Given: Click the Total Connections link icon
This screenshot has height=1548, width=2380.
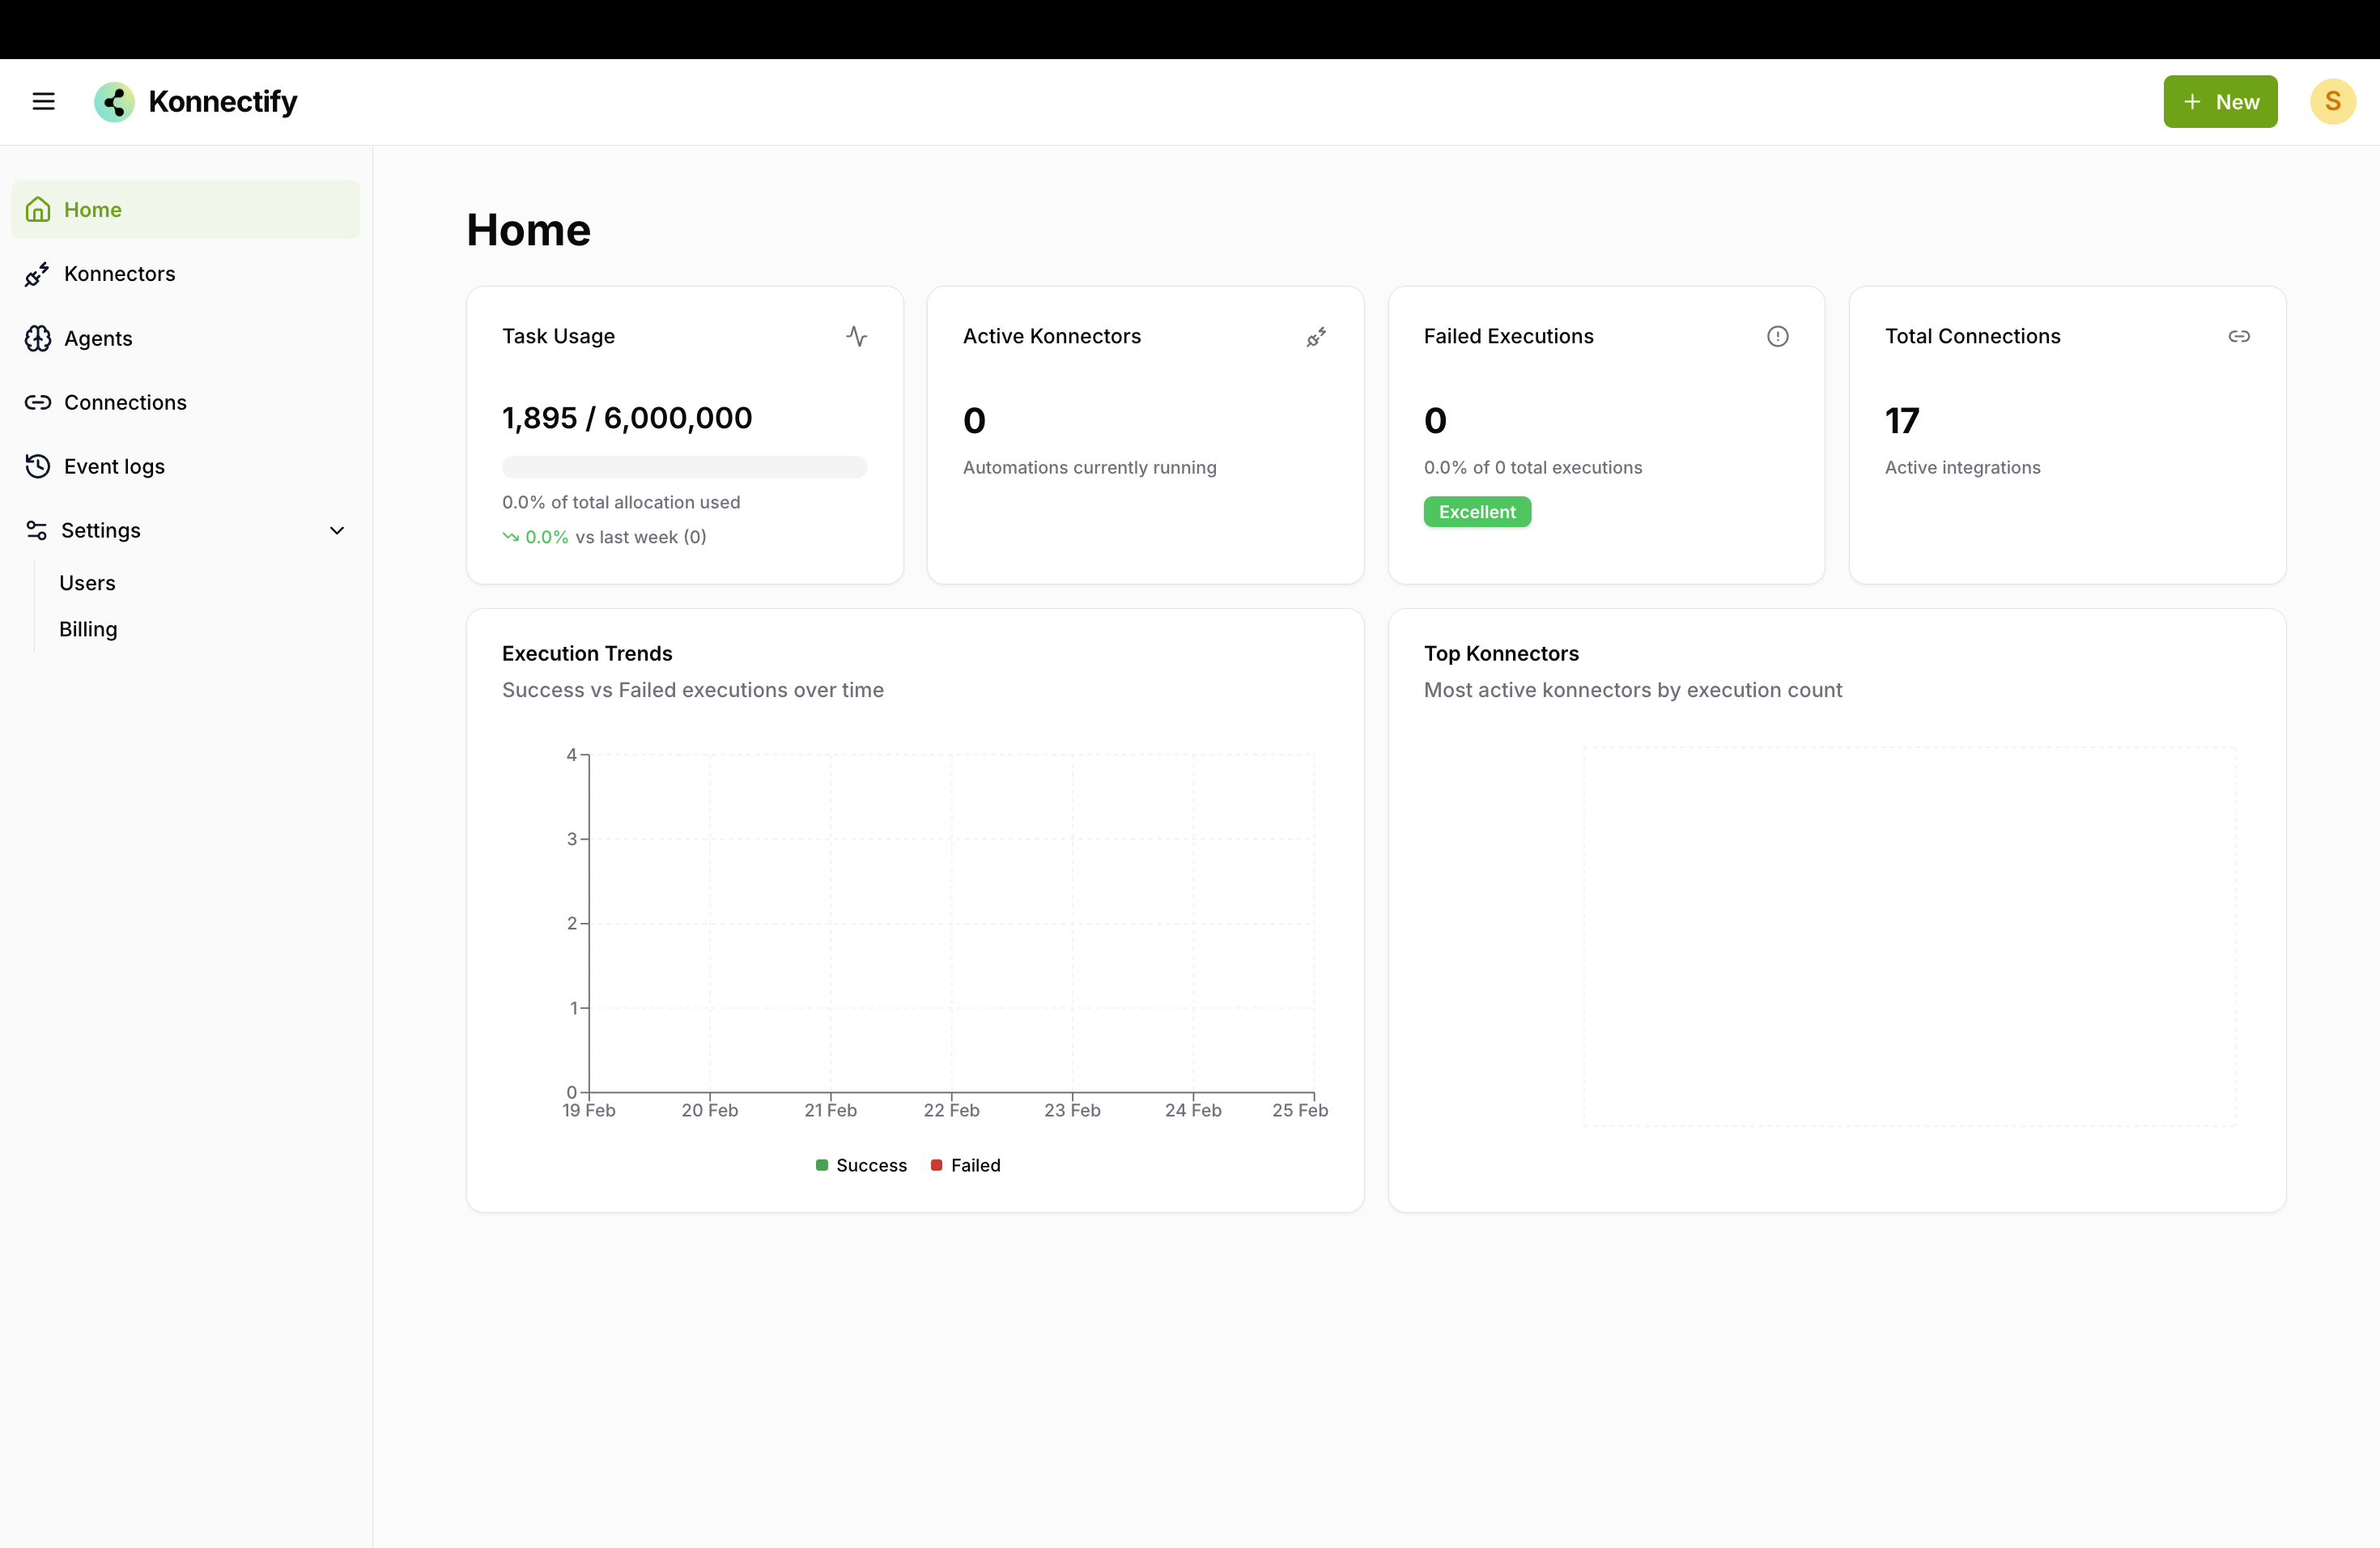Looking at the screenshot, I should tap(2238, 336).
